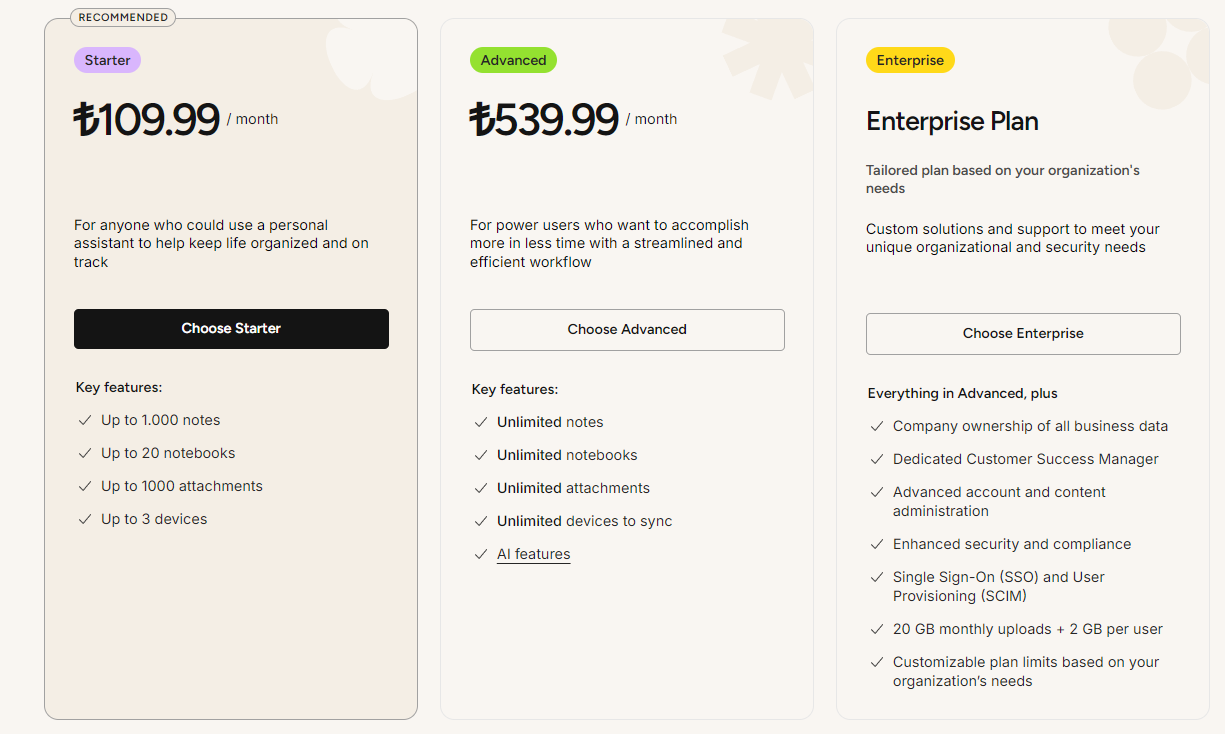
Task: Click checkmark beside Enhanced security and compliance
Action: (x=877, y=545)
